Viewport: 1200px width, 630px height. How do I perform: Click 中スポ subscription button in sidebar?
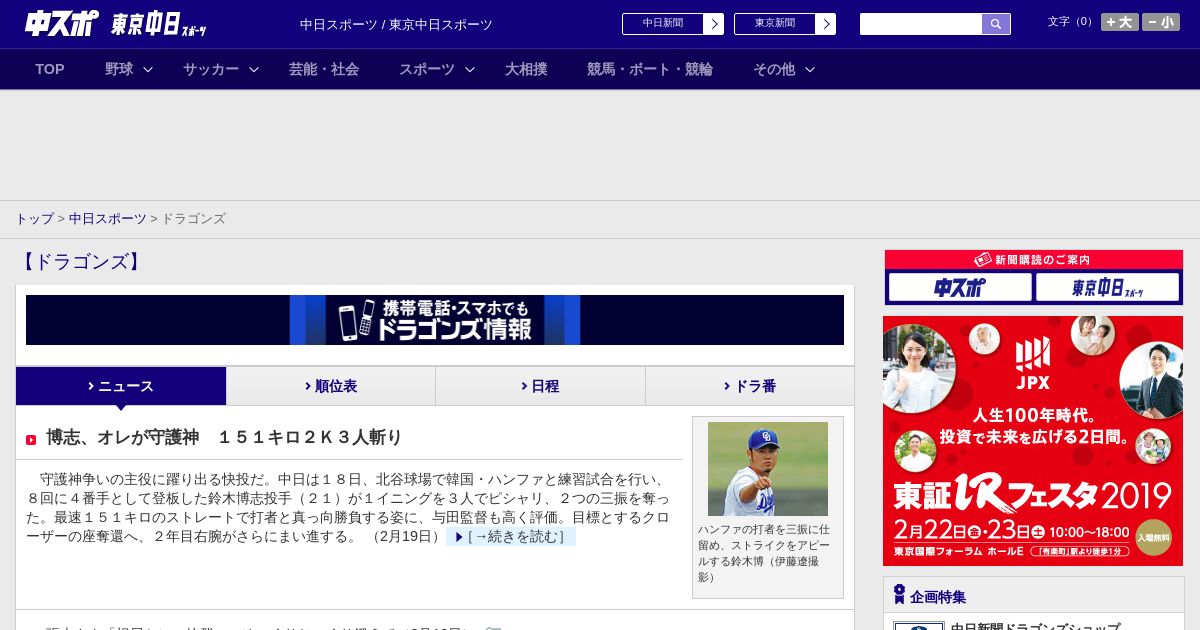coord(960,288)
